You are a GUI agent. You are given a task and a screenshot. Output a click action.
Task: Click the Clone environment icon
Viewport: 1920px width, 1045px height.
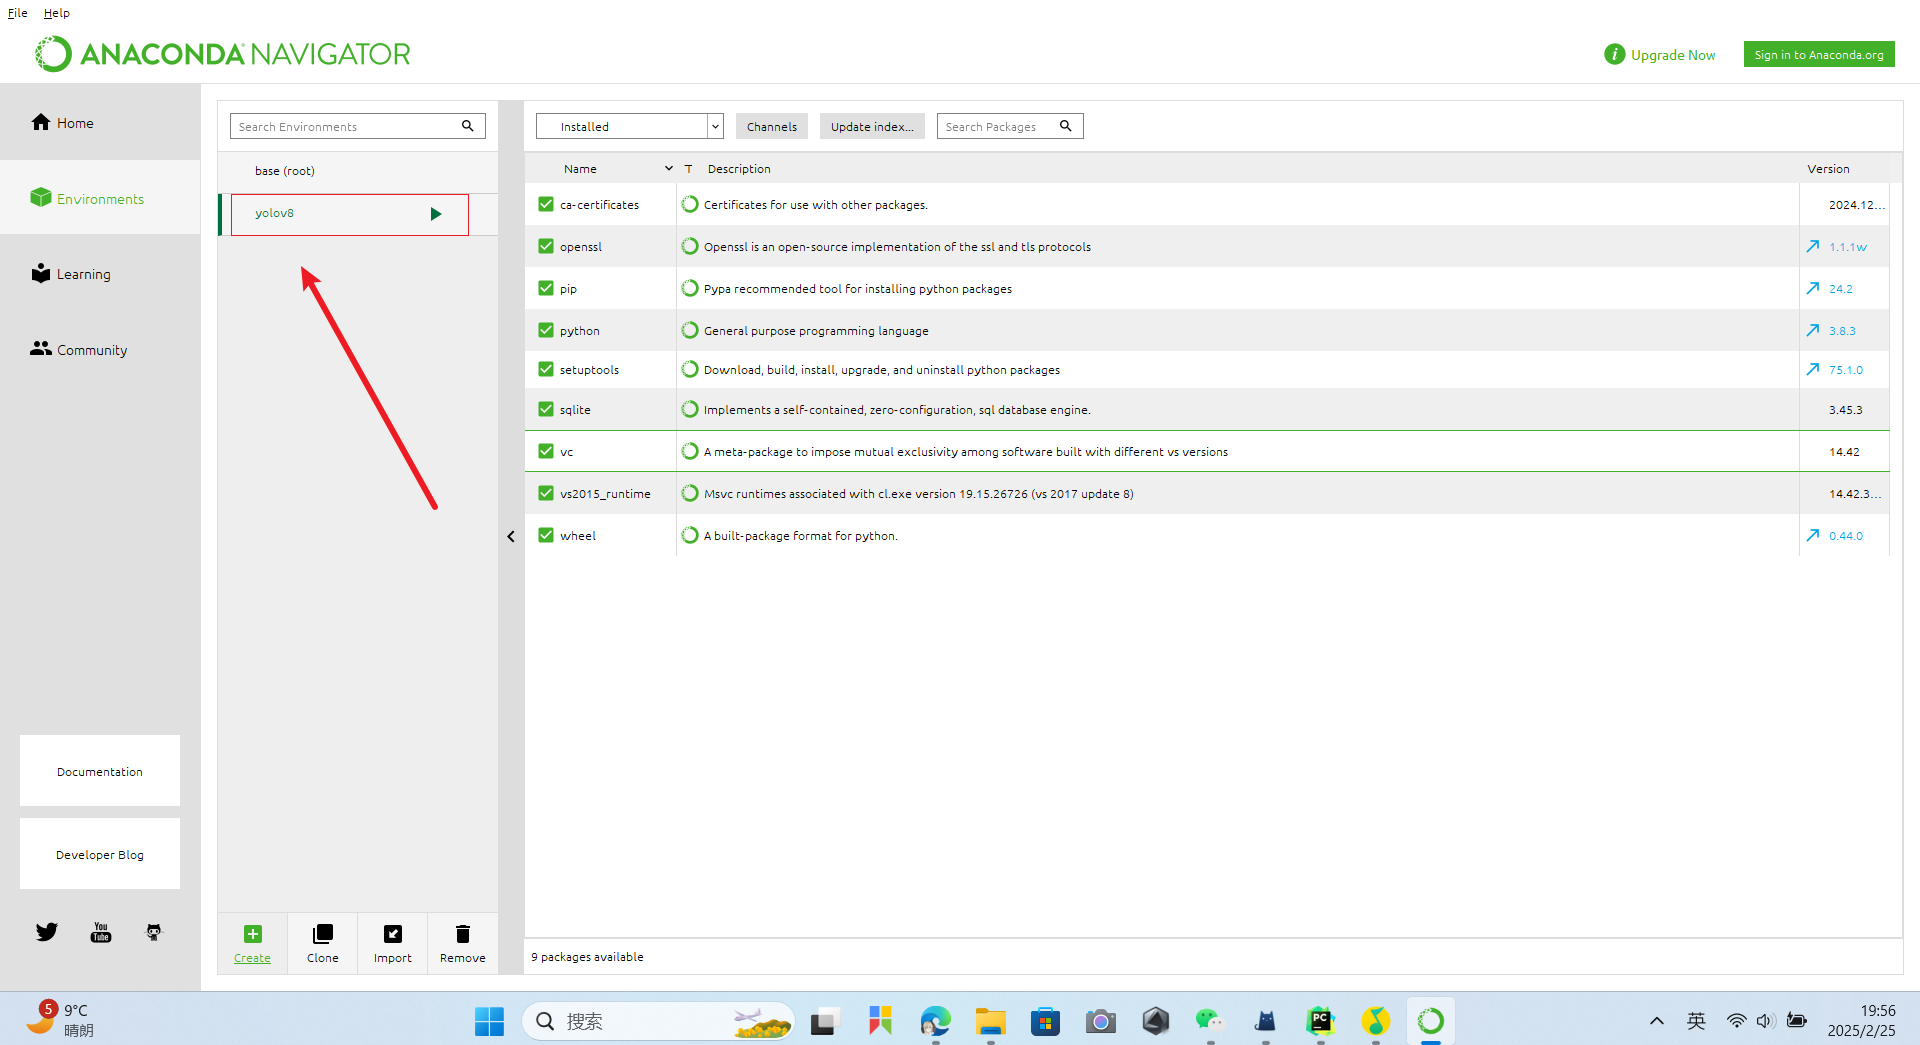(x=322, y=934)
